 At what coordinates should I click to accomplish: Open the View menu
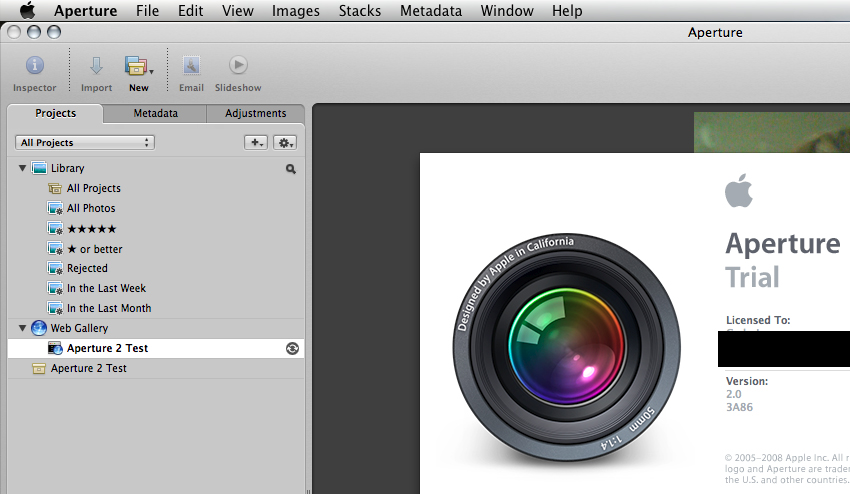[237, 11]
